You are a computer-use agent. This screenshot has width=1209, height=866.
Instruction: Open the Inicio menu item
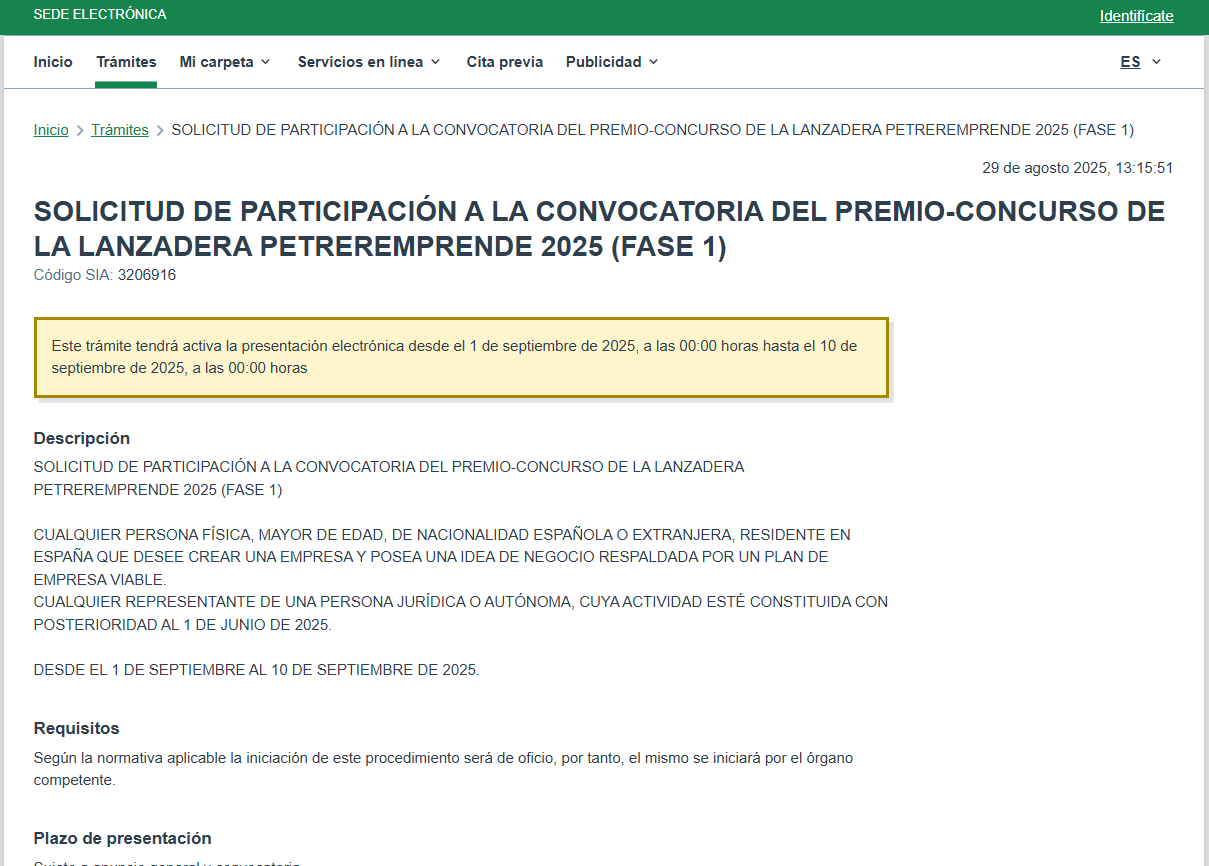(53, 62)
